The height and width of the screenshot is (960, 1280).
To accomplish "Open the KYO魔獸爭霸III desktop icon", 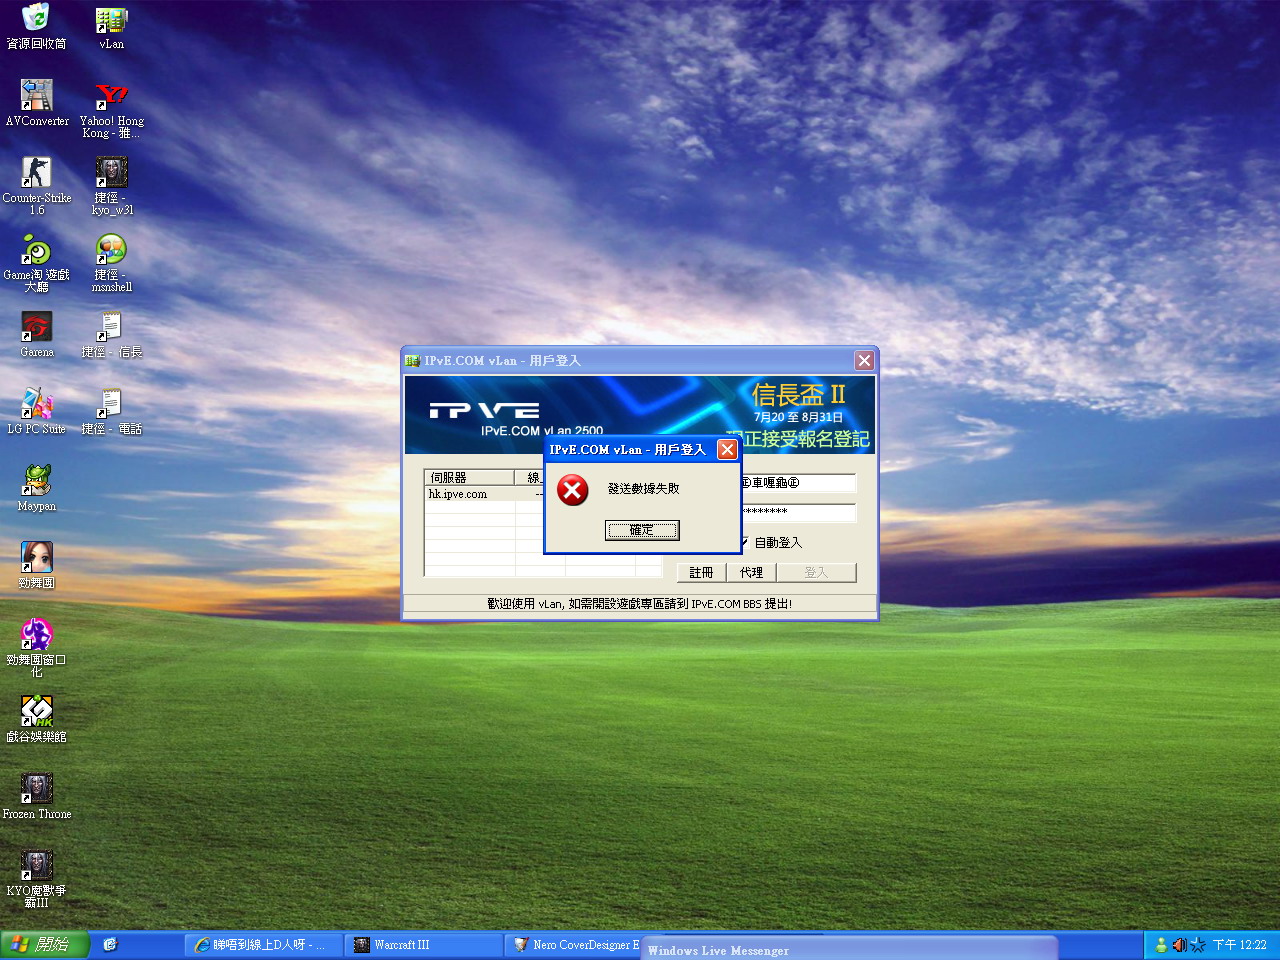I will (x=37, y=879).
